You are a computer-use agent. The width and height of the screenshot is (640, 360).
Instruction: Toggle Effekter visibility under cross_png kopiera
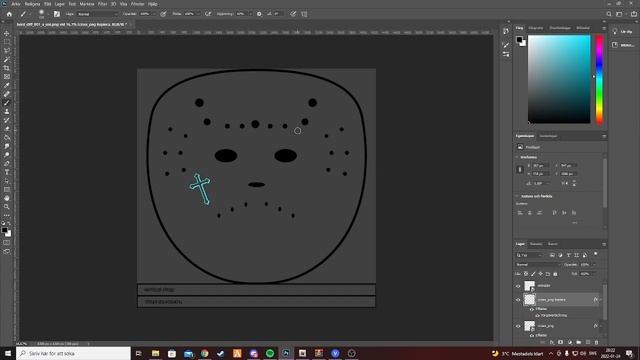[532, 309]
